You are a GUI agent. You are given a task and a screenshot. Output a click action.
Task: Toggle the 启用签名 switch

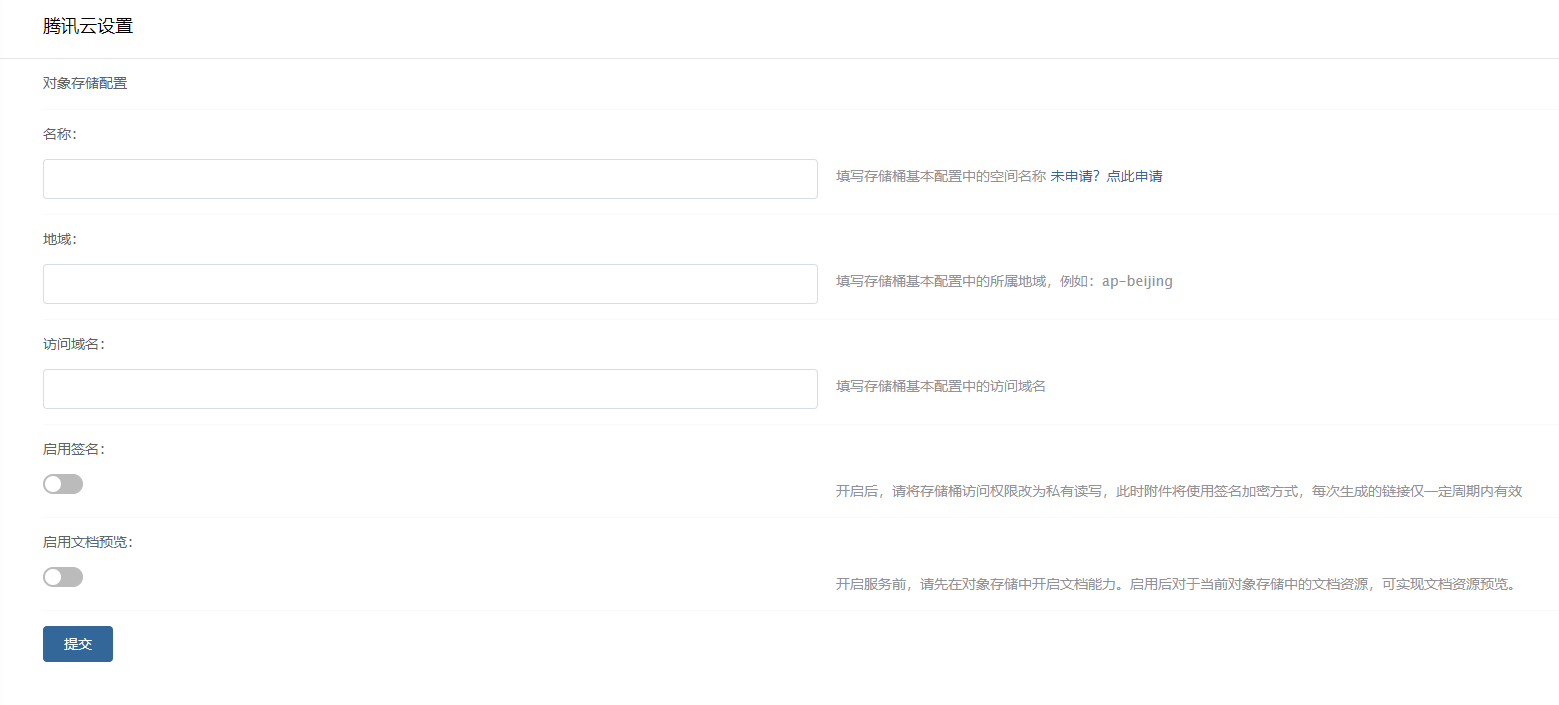[x=63, y=484]
